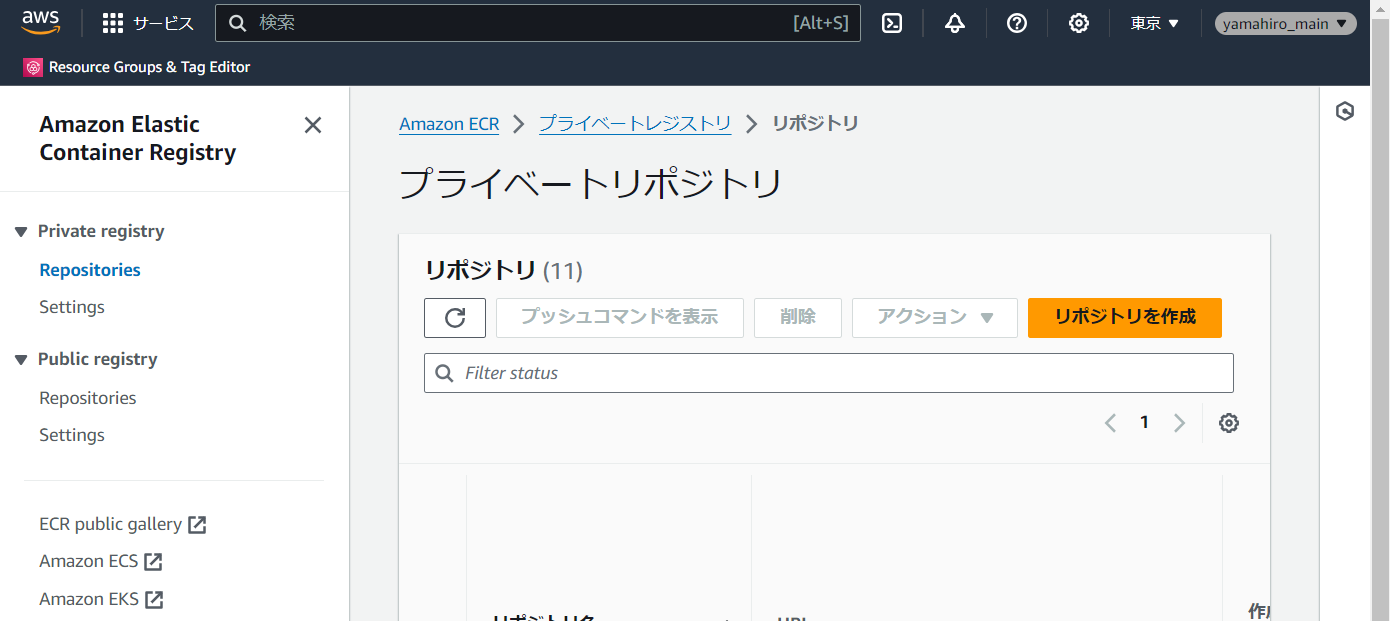Create a new repository with リポジトリを作成

[1124, 317]
